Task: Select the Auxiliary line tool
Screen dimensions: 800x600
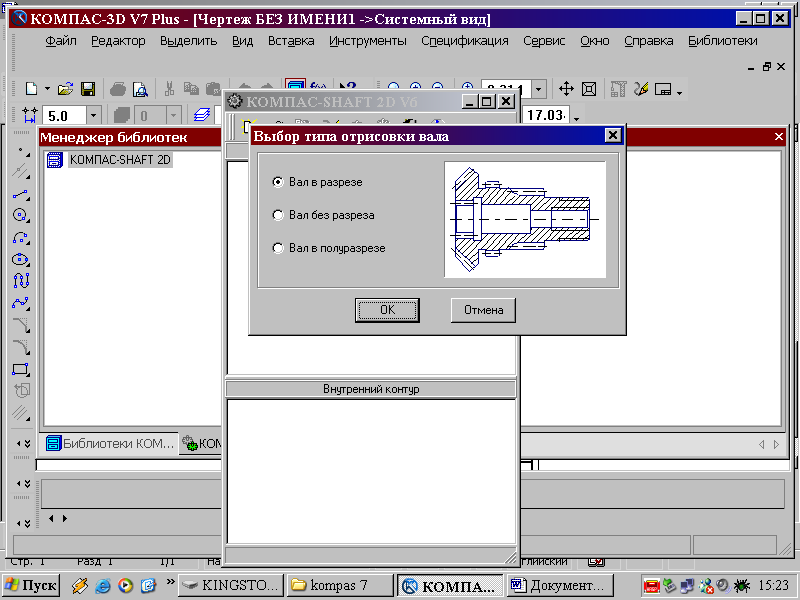Action: [x=21, y=171]
